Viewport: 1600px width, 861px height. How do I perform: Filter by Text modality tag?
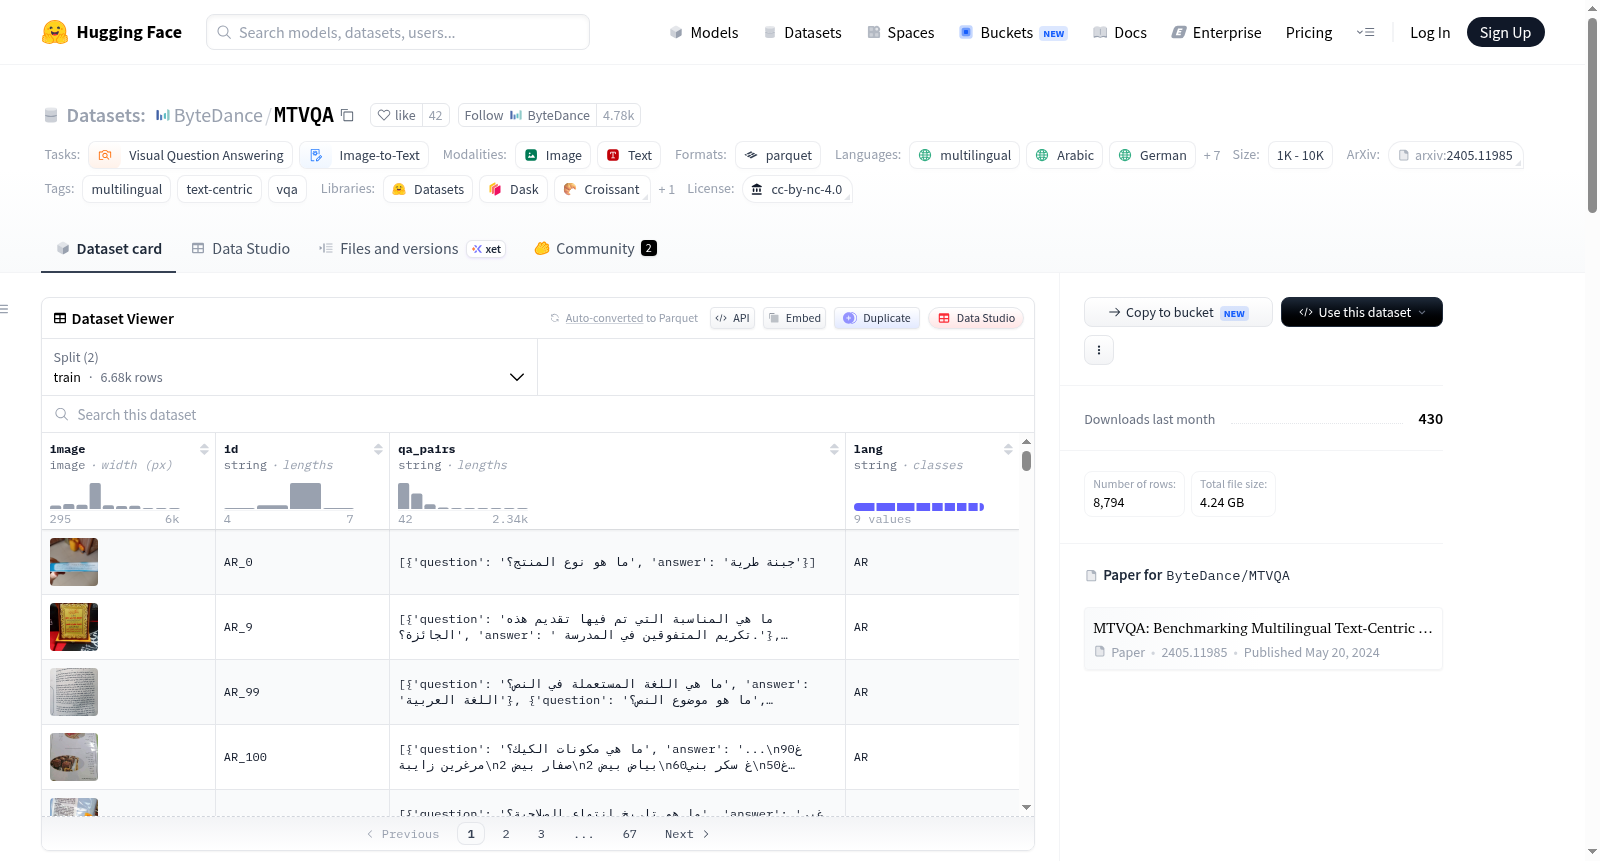(629, 155)
